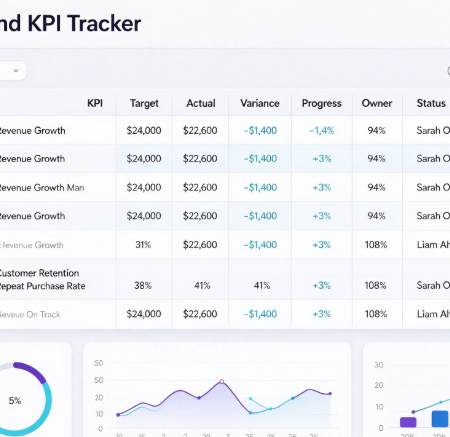Image resolution: width=450 pixels, height=437 pixels.
Task: Click "108%" in the Repeat Purchase Rate row
Action: [x=375, y=285]
